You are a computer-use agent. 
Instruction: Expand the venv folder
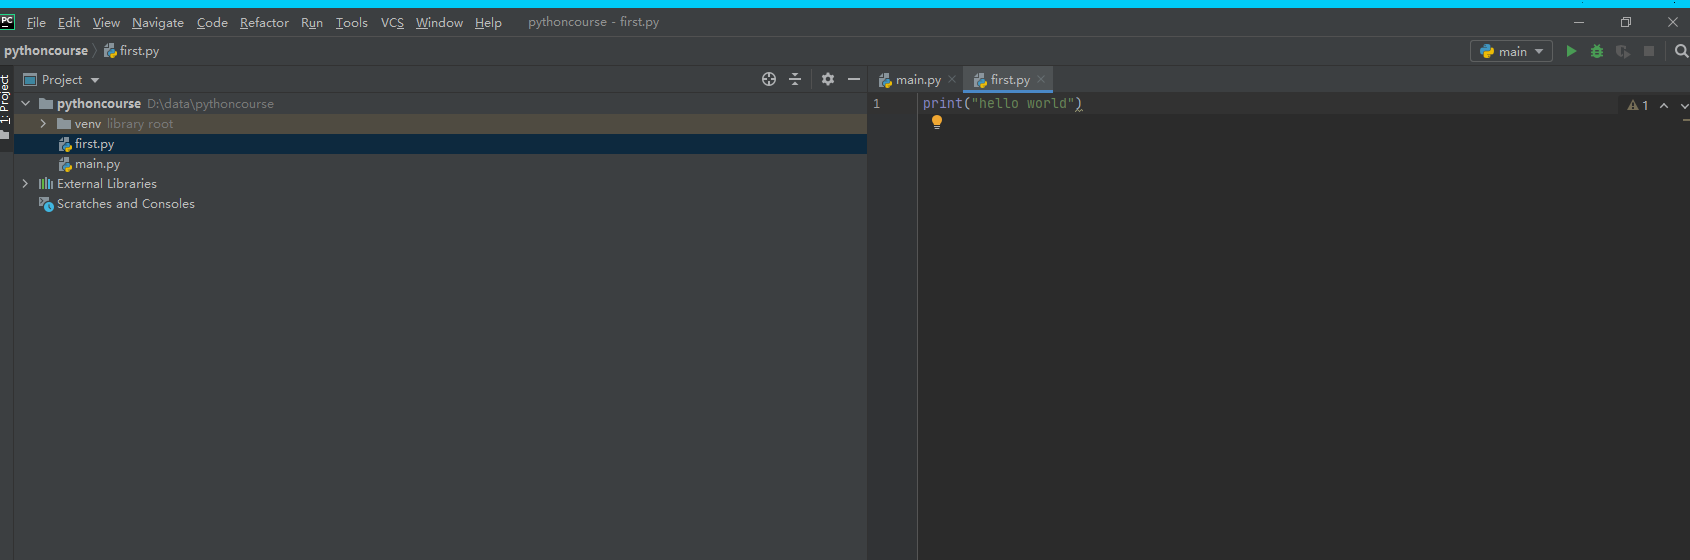pyautogui.click(x=43, y=124)
